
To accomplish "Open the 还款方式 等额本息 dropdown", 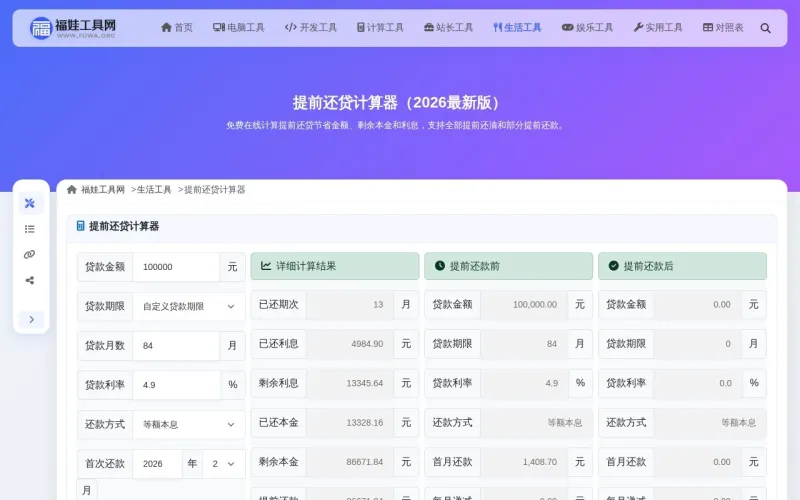I will pos(189,424).
